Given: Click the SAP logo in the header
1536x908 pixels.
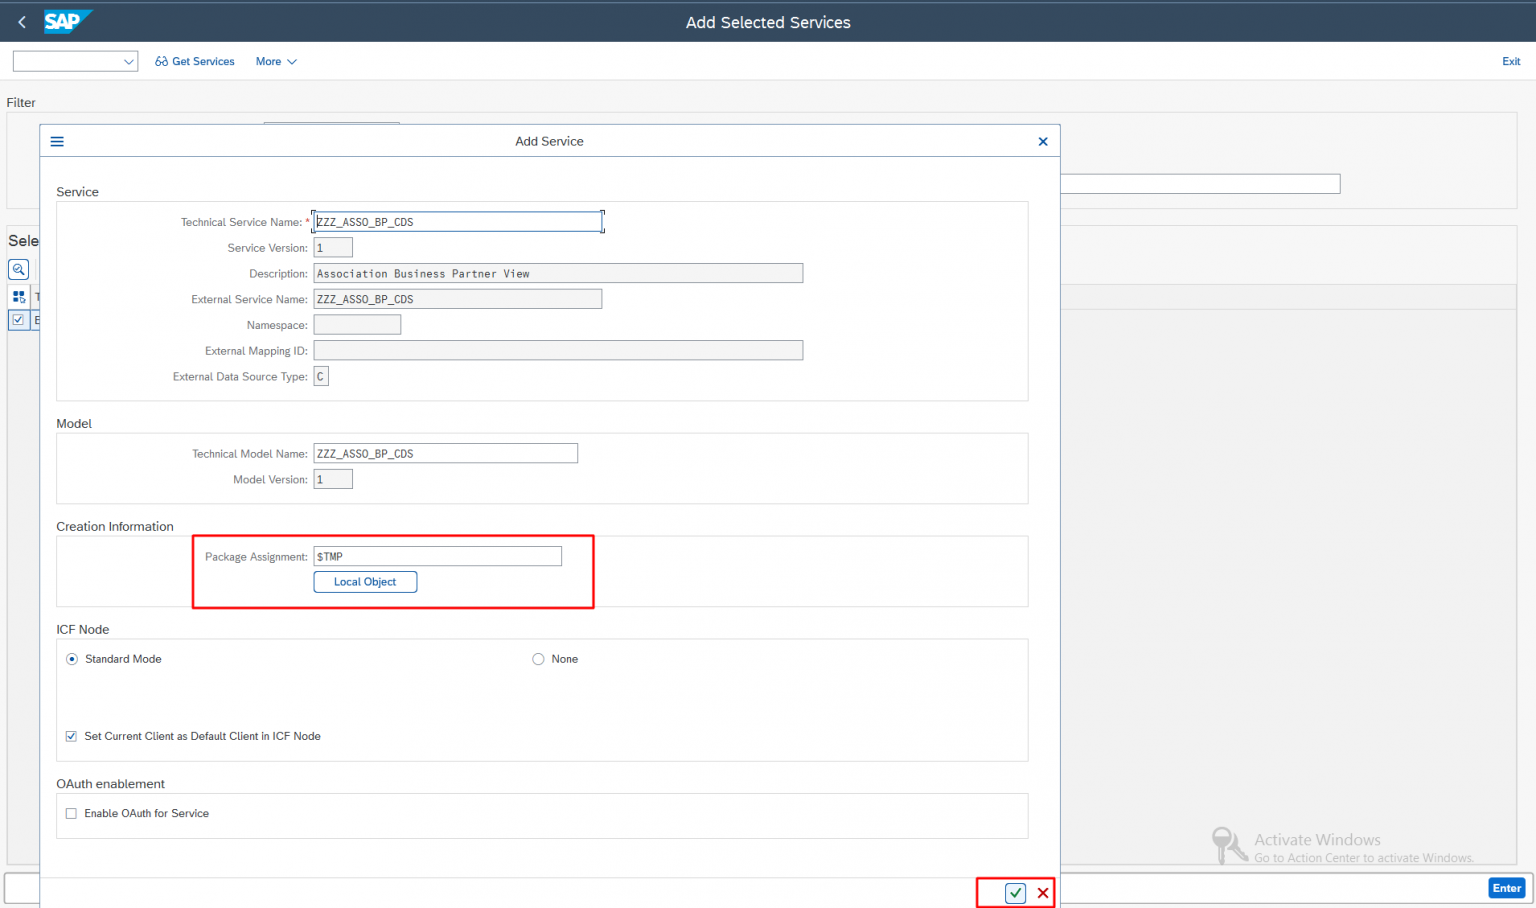Looking at the screenshot, I should coord(66,21).
